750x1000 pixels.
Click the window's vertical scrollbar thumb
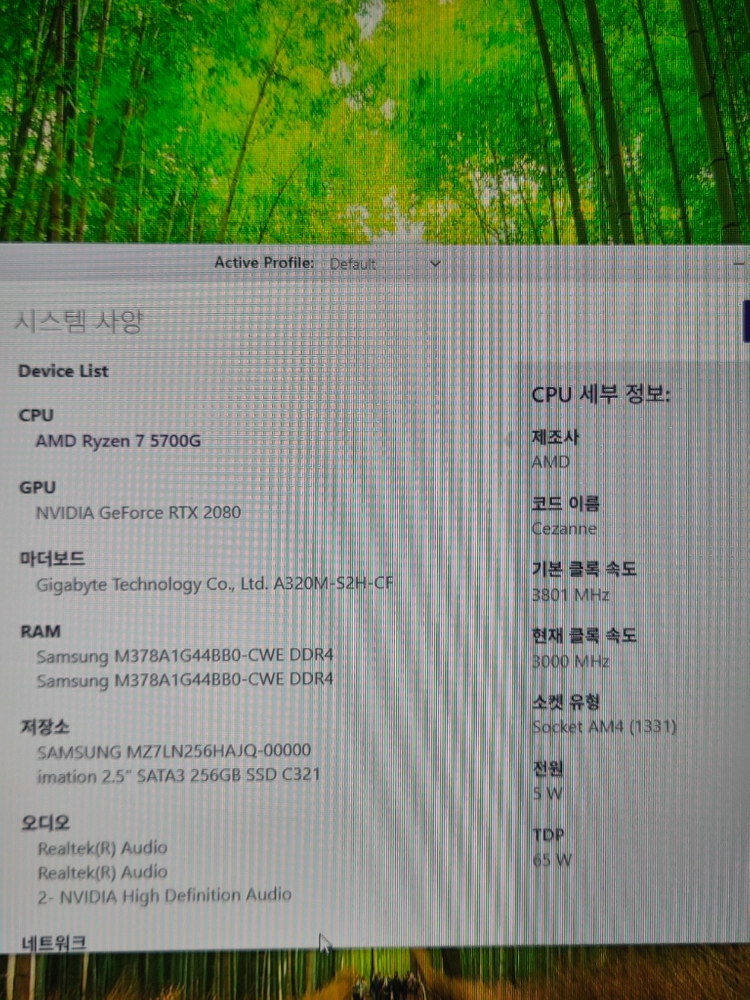point(746,322)
